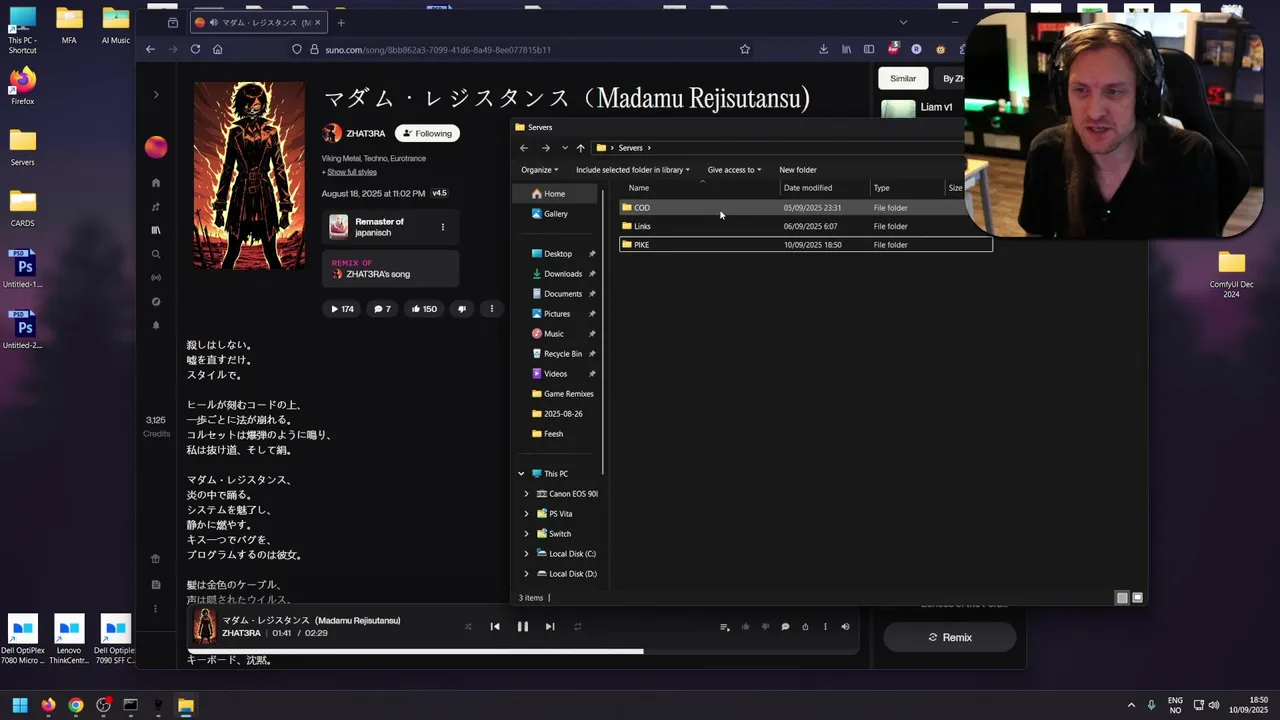Image resolution: width=1280 pixels, height=720 pixels.
Task: Open Search from the Suno sidebar
Action: [x=156, y=254]
